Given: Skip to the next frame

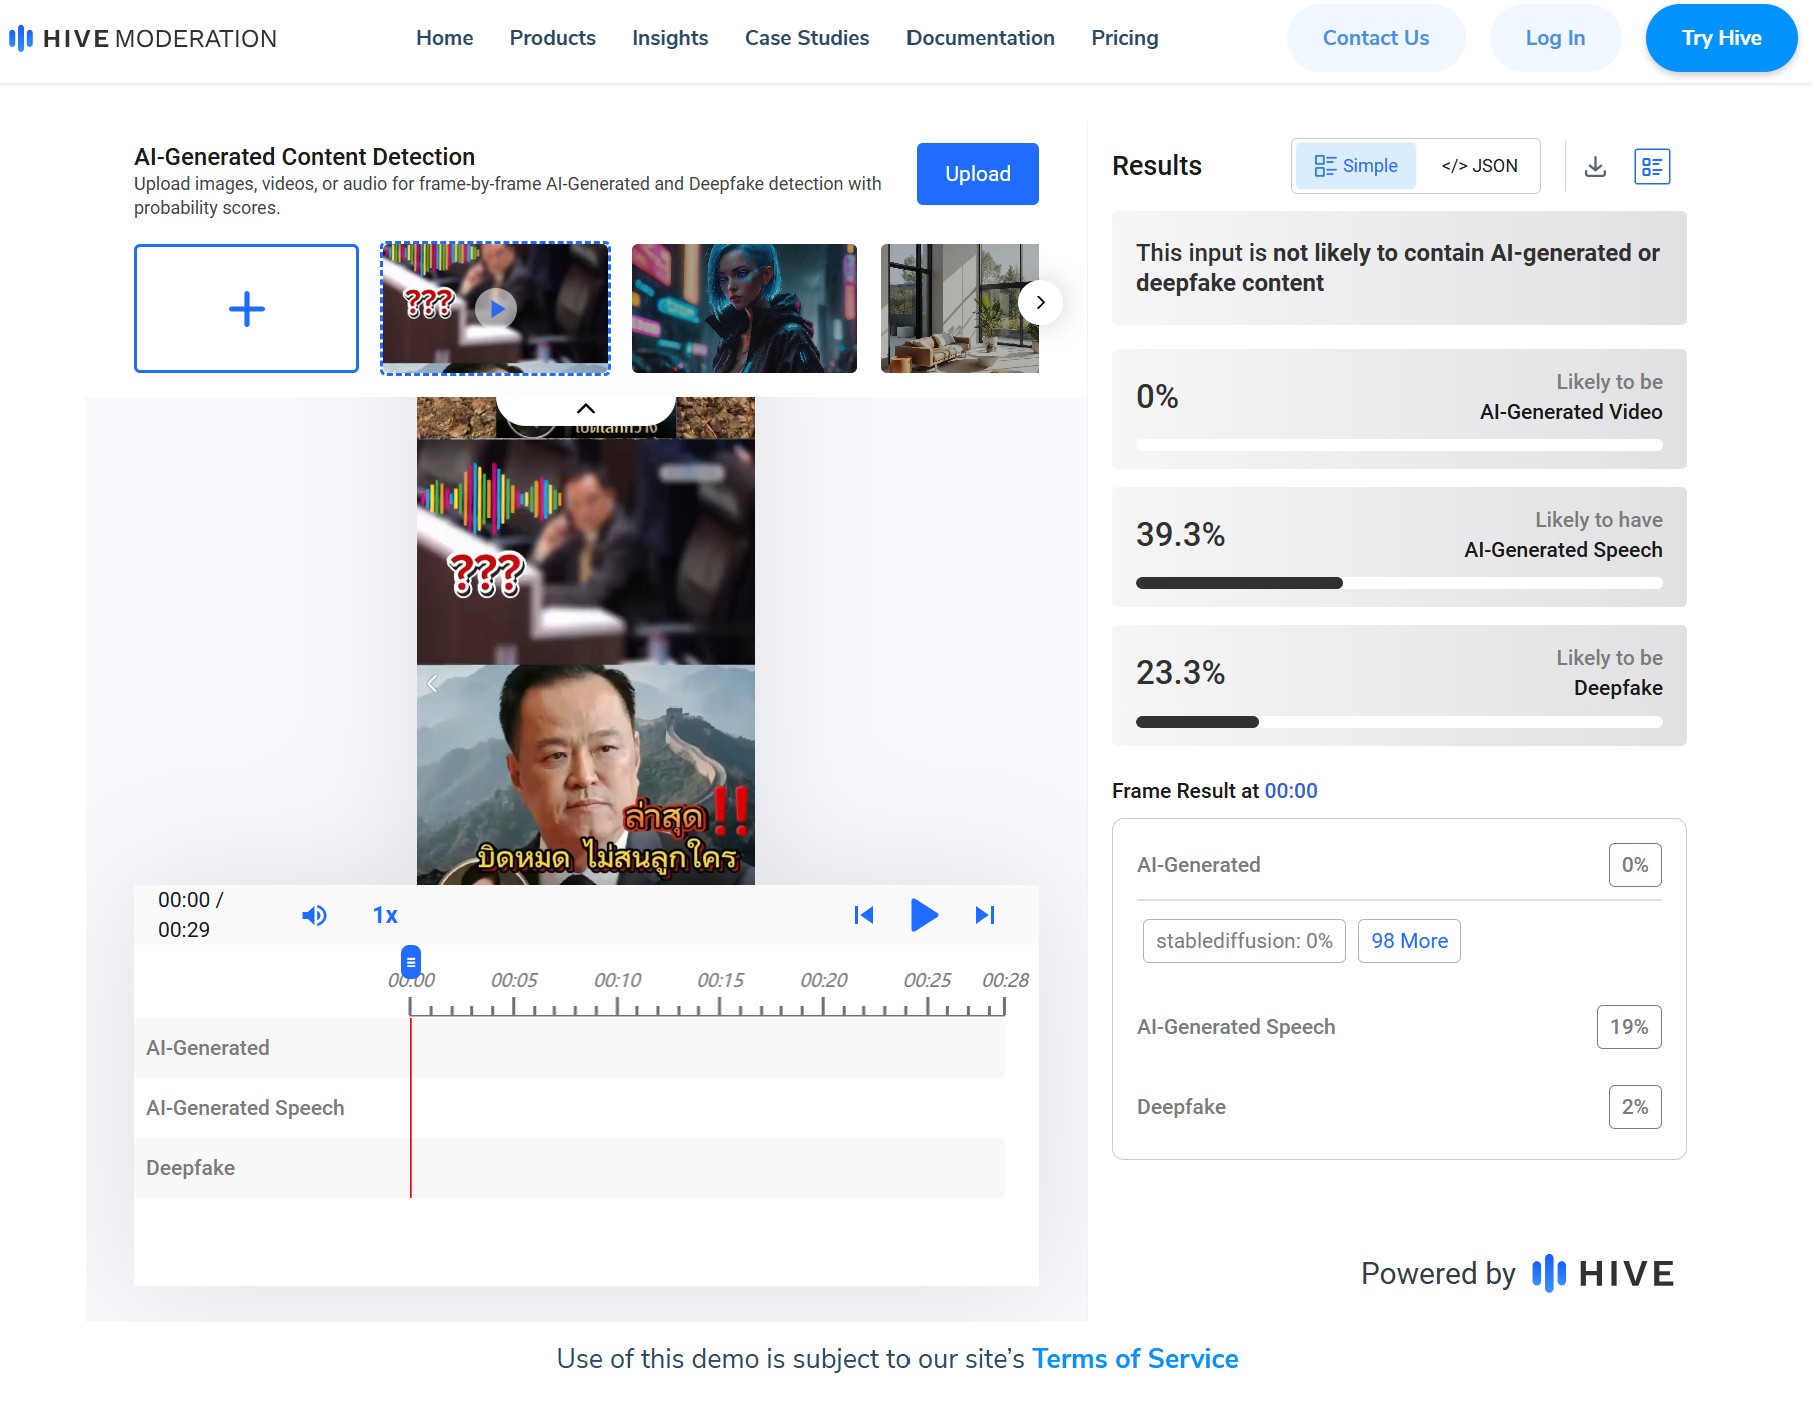Looking at the screenshot, I should [985, 915].
